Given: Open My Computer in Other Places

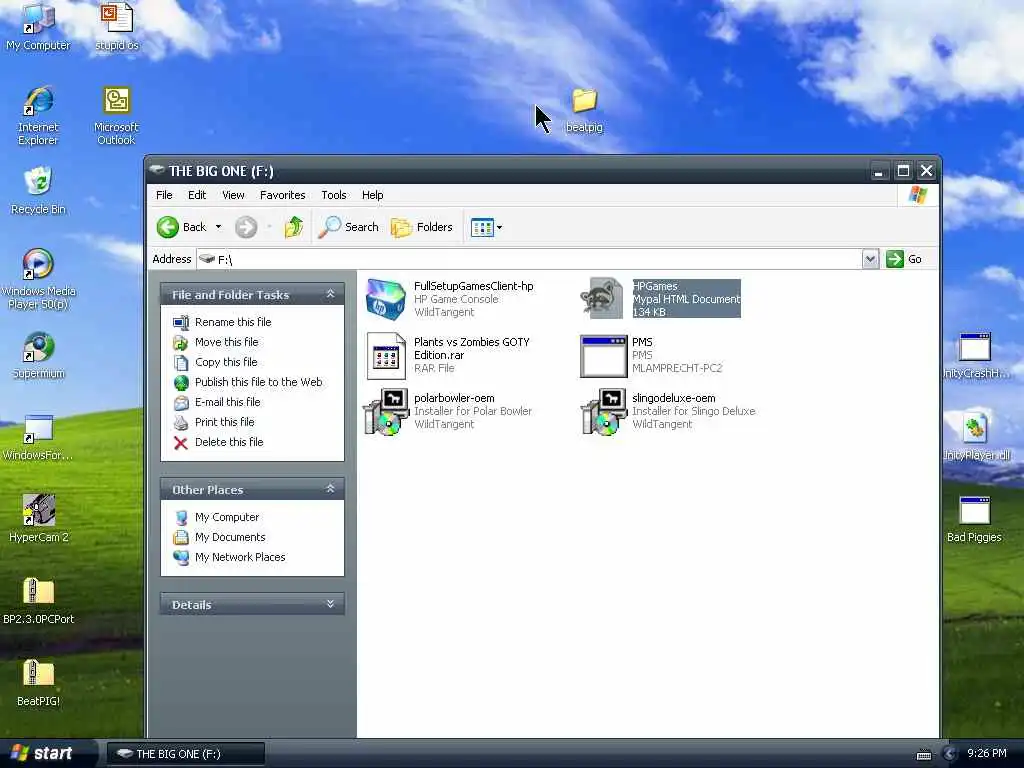Looking at the screenshot, I should [227, 517].
